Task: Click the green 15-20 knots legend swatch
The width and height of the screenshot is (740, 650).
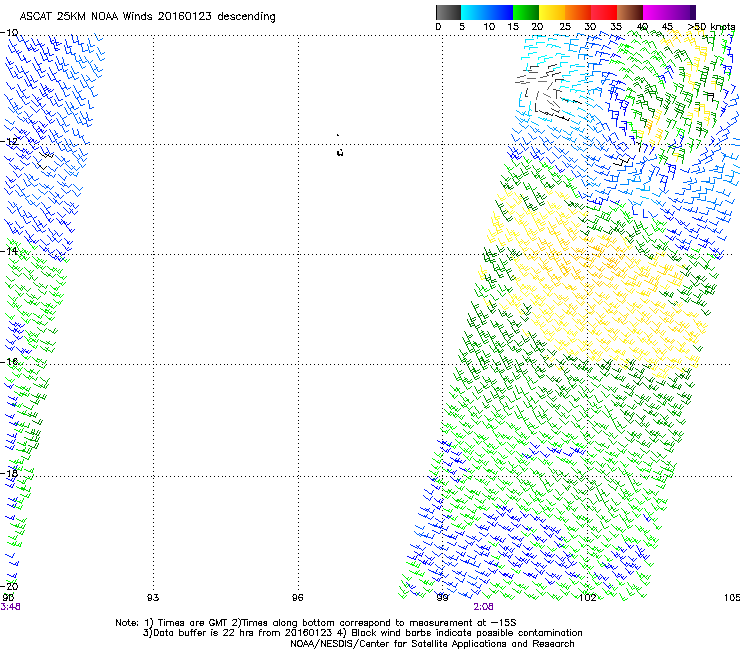Action: tap(526, 12)
